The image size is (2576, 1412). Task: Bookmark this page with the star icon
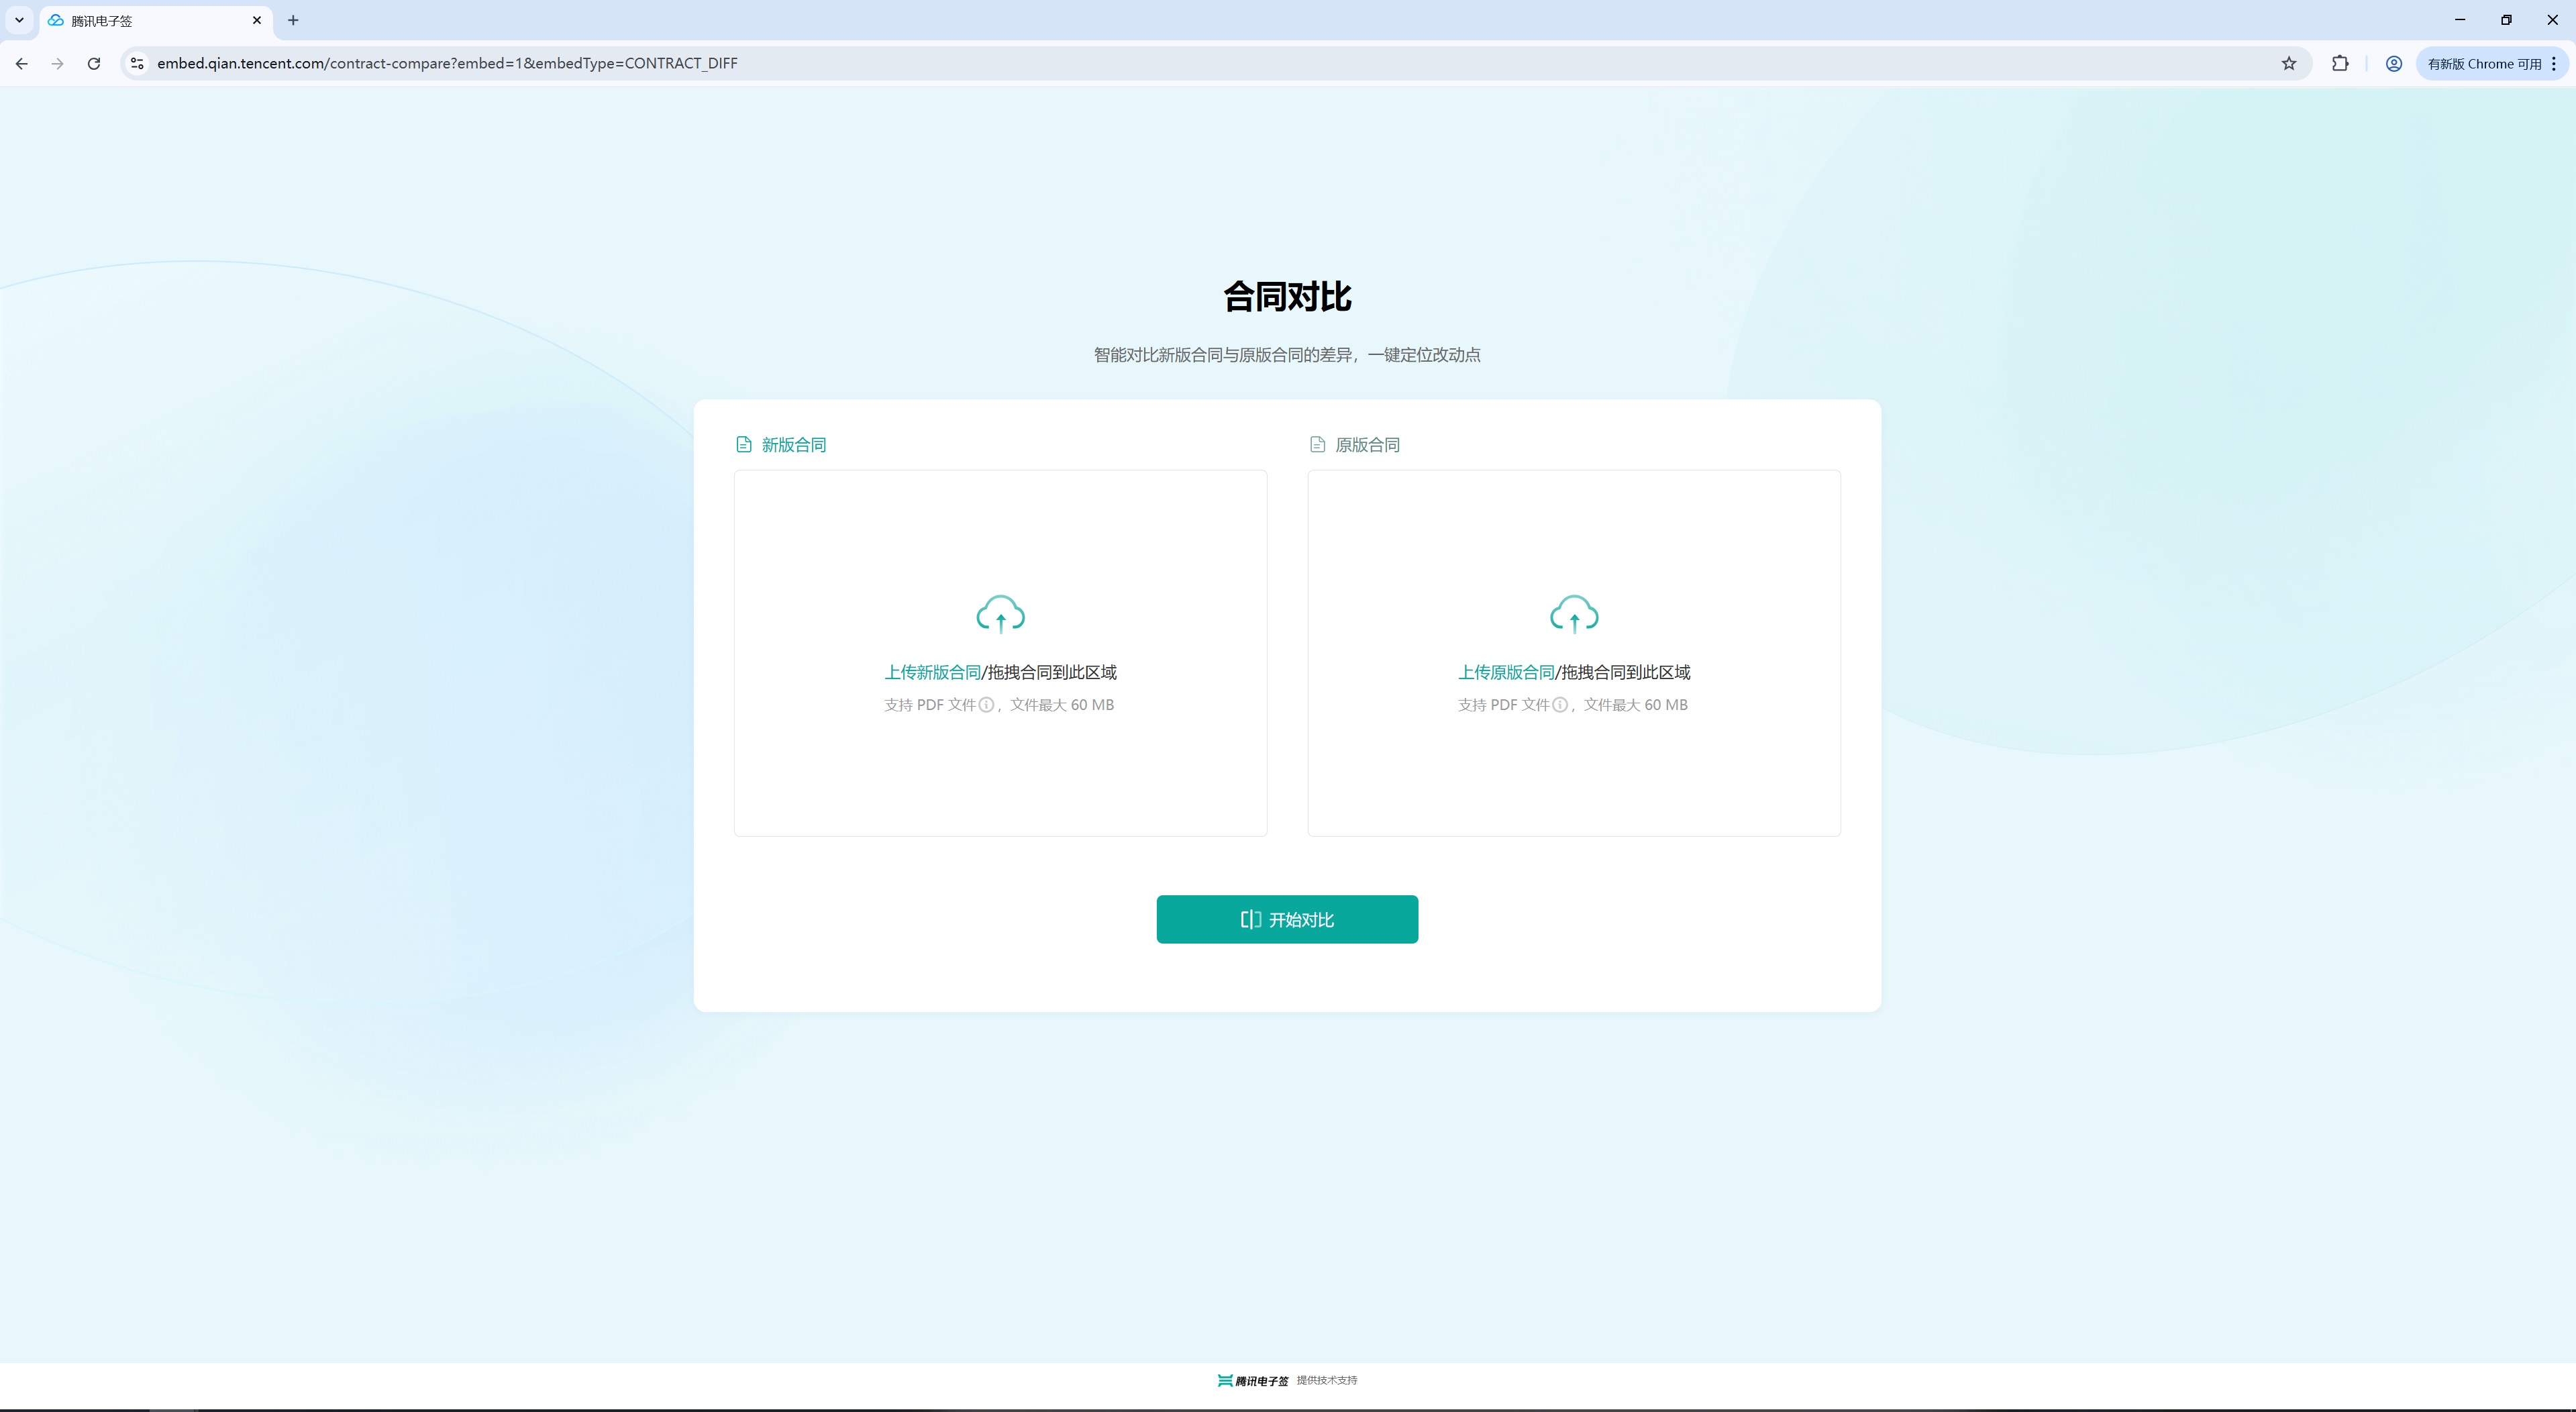[2289, 63]
